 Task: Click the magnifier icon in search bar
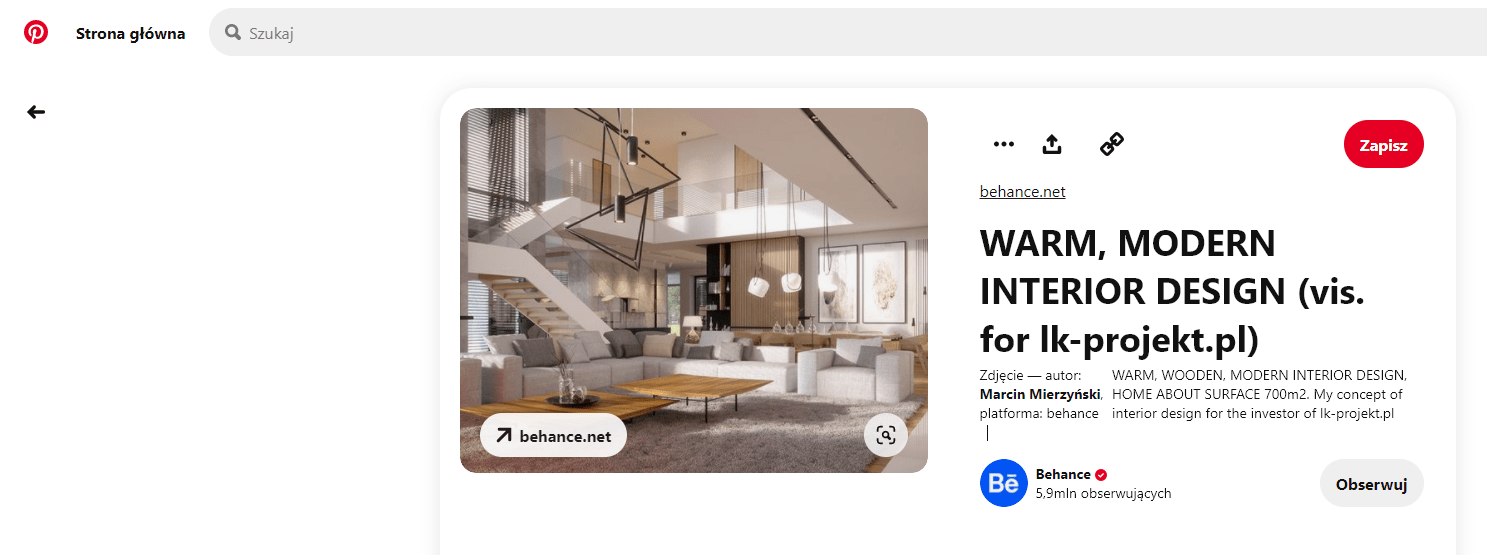233,33
